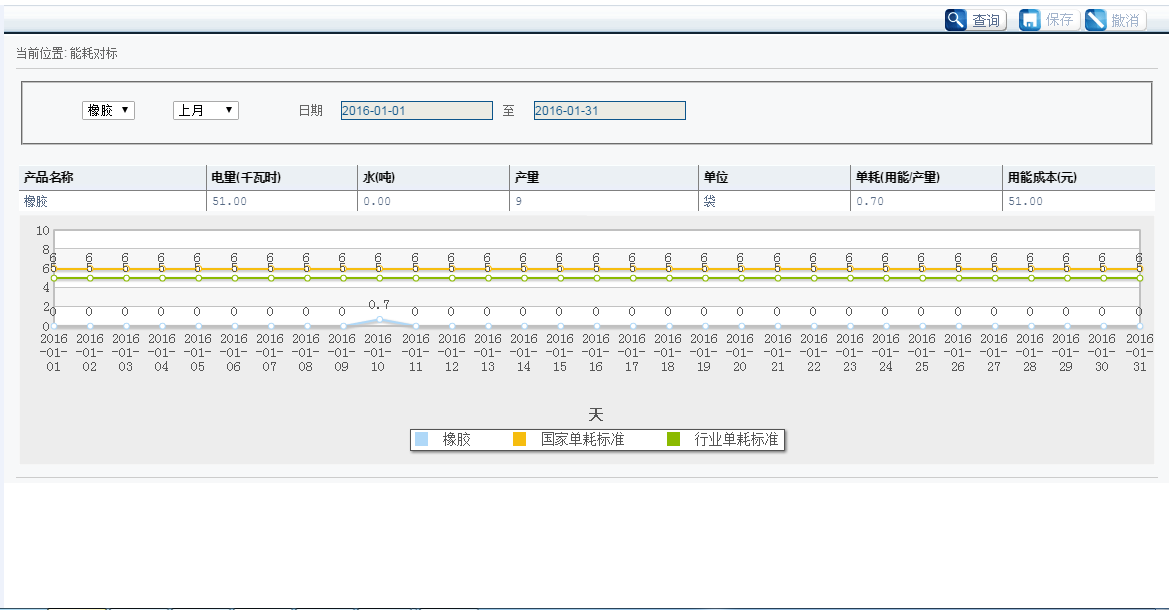Click the 产品名称 column header

113,177
